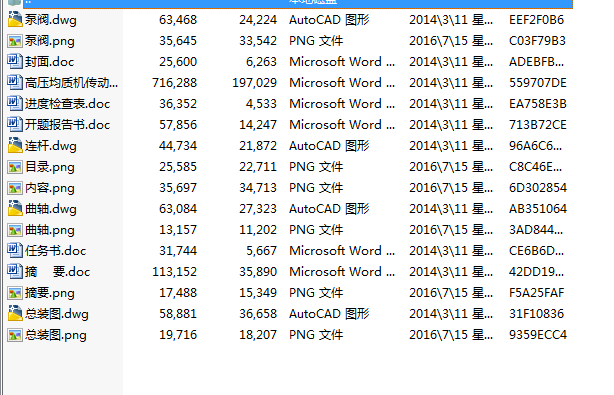The width and height of the screenshot is (614, 395).
Task: Click the size value 25,600
Action: (x=178, y=61)
